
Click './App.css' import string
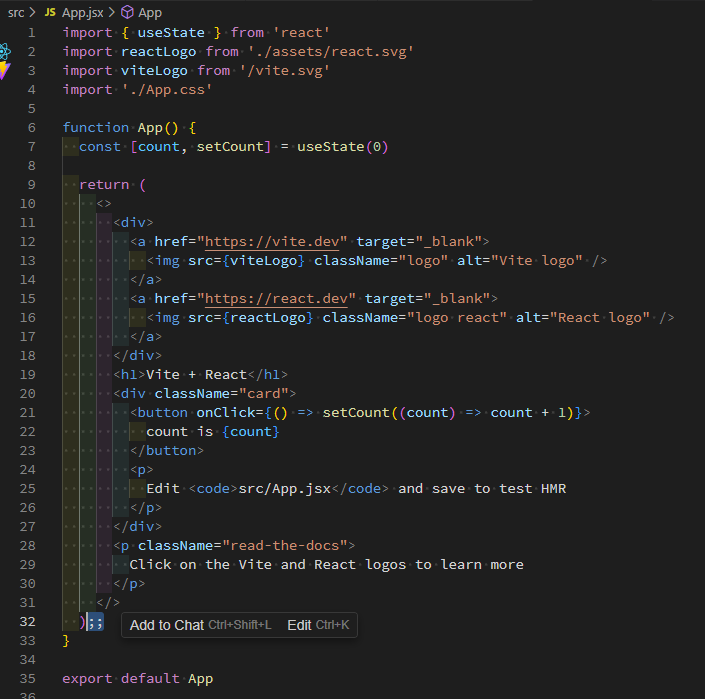point(167,89)
